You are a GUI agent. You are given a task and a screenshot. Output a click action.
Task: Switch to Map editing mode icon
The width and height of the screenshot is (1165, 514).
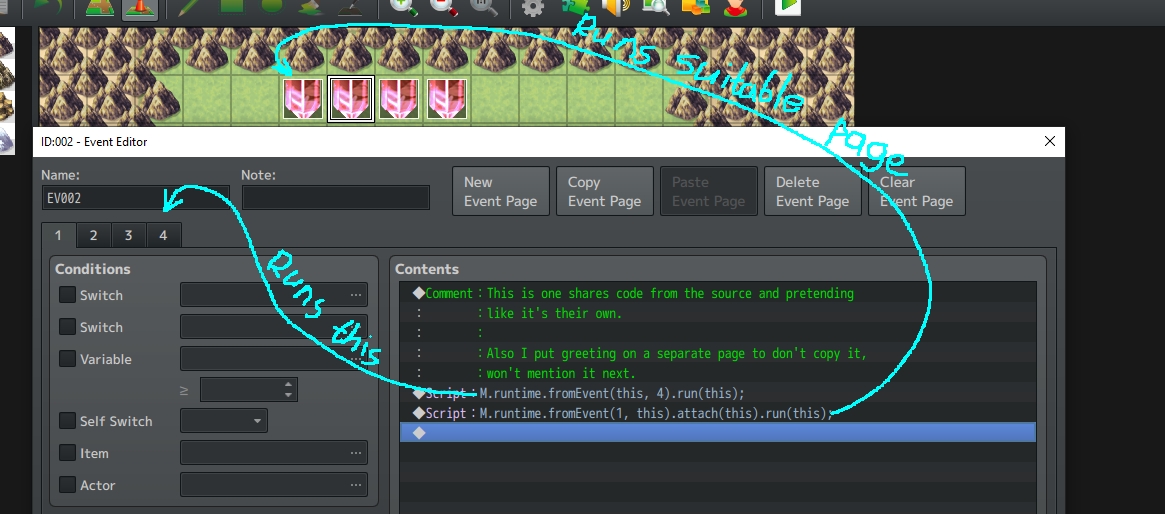point(100,8)
